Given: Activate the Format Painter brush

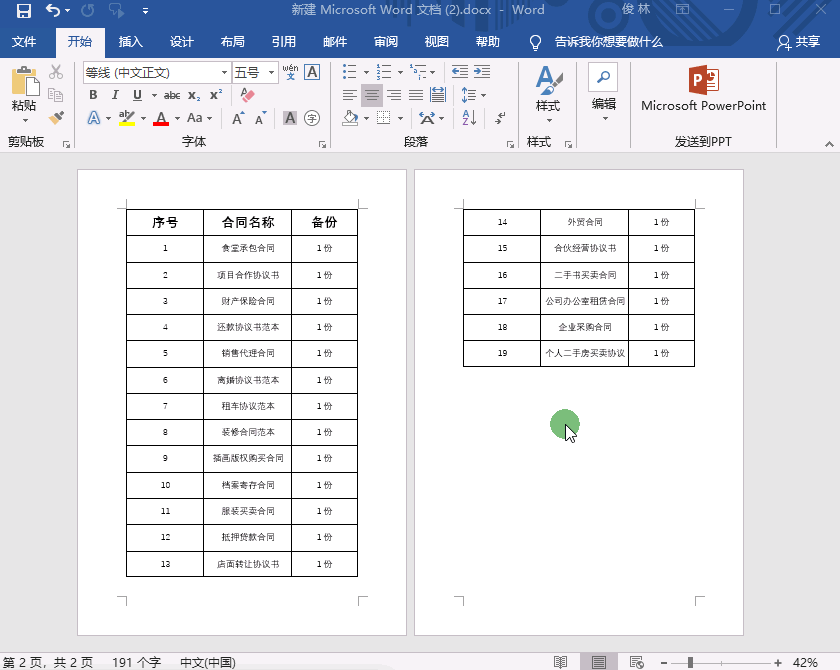Looking at the screenshot, I should coord(56,118).
